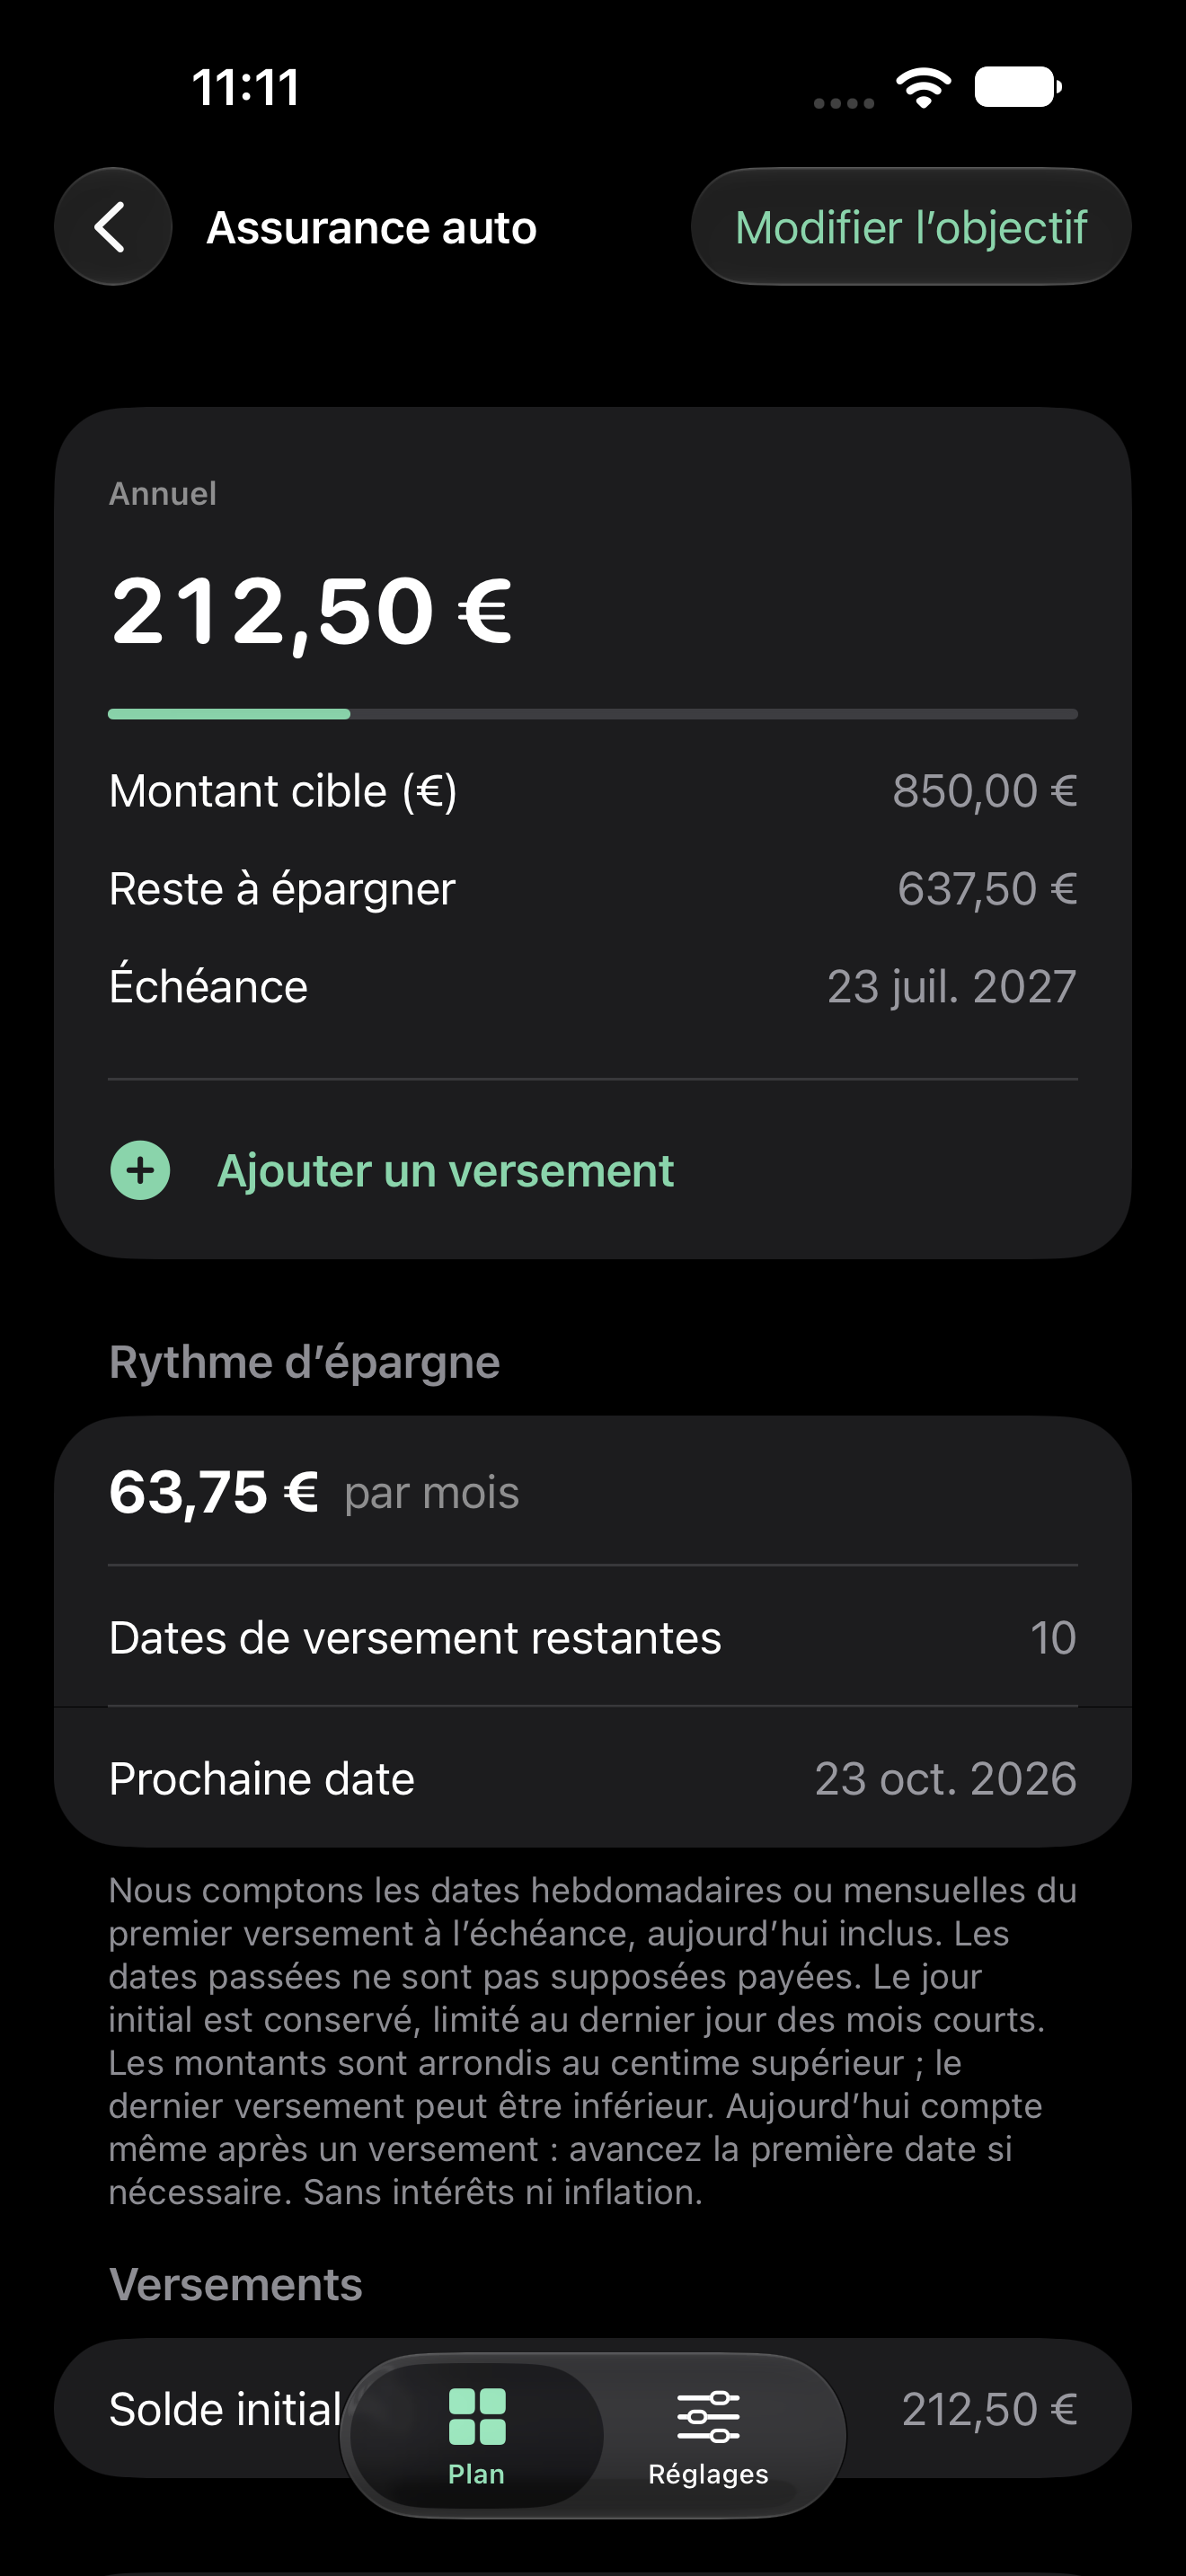The height and width of the screenshot is (2576, 1186).
Task: Switch to the Réglages tab
Action: [x=708, y=2436]
